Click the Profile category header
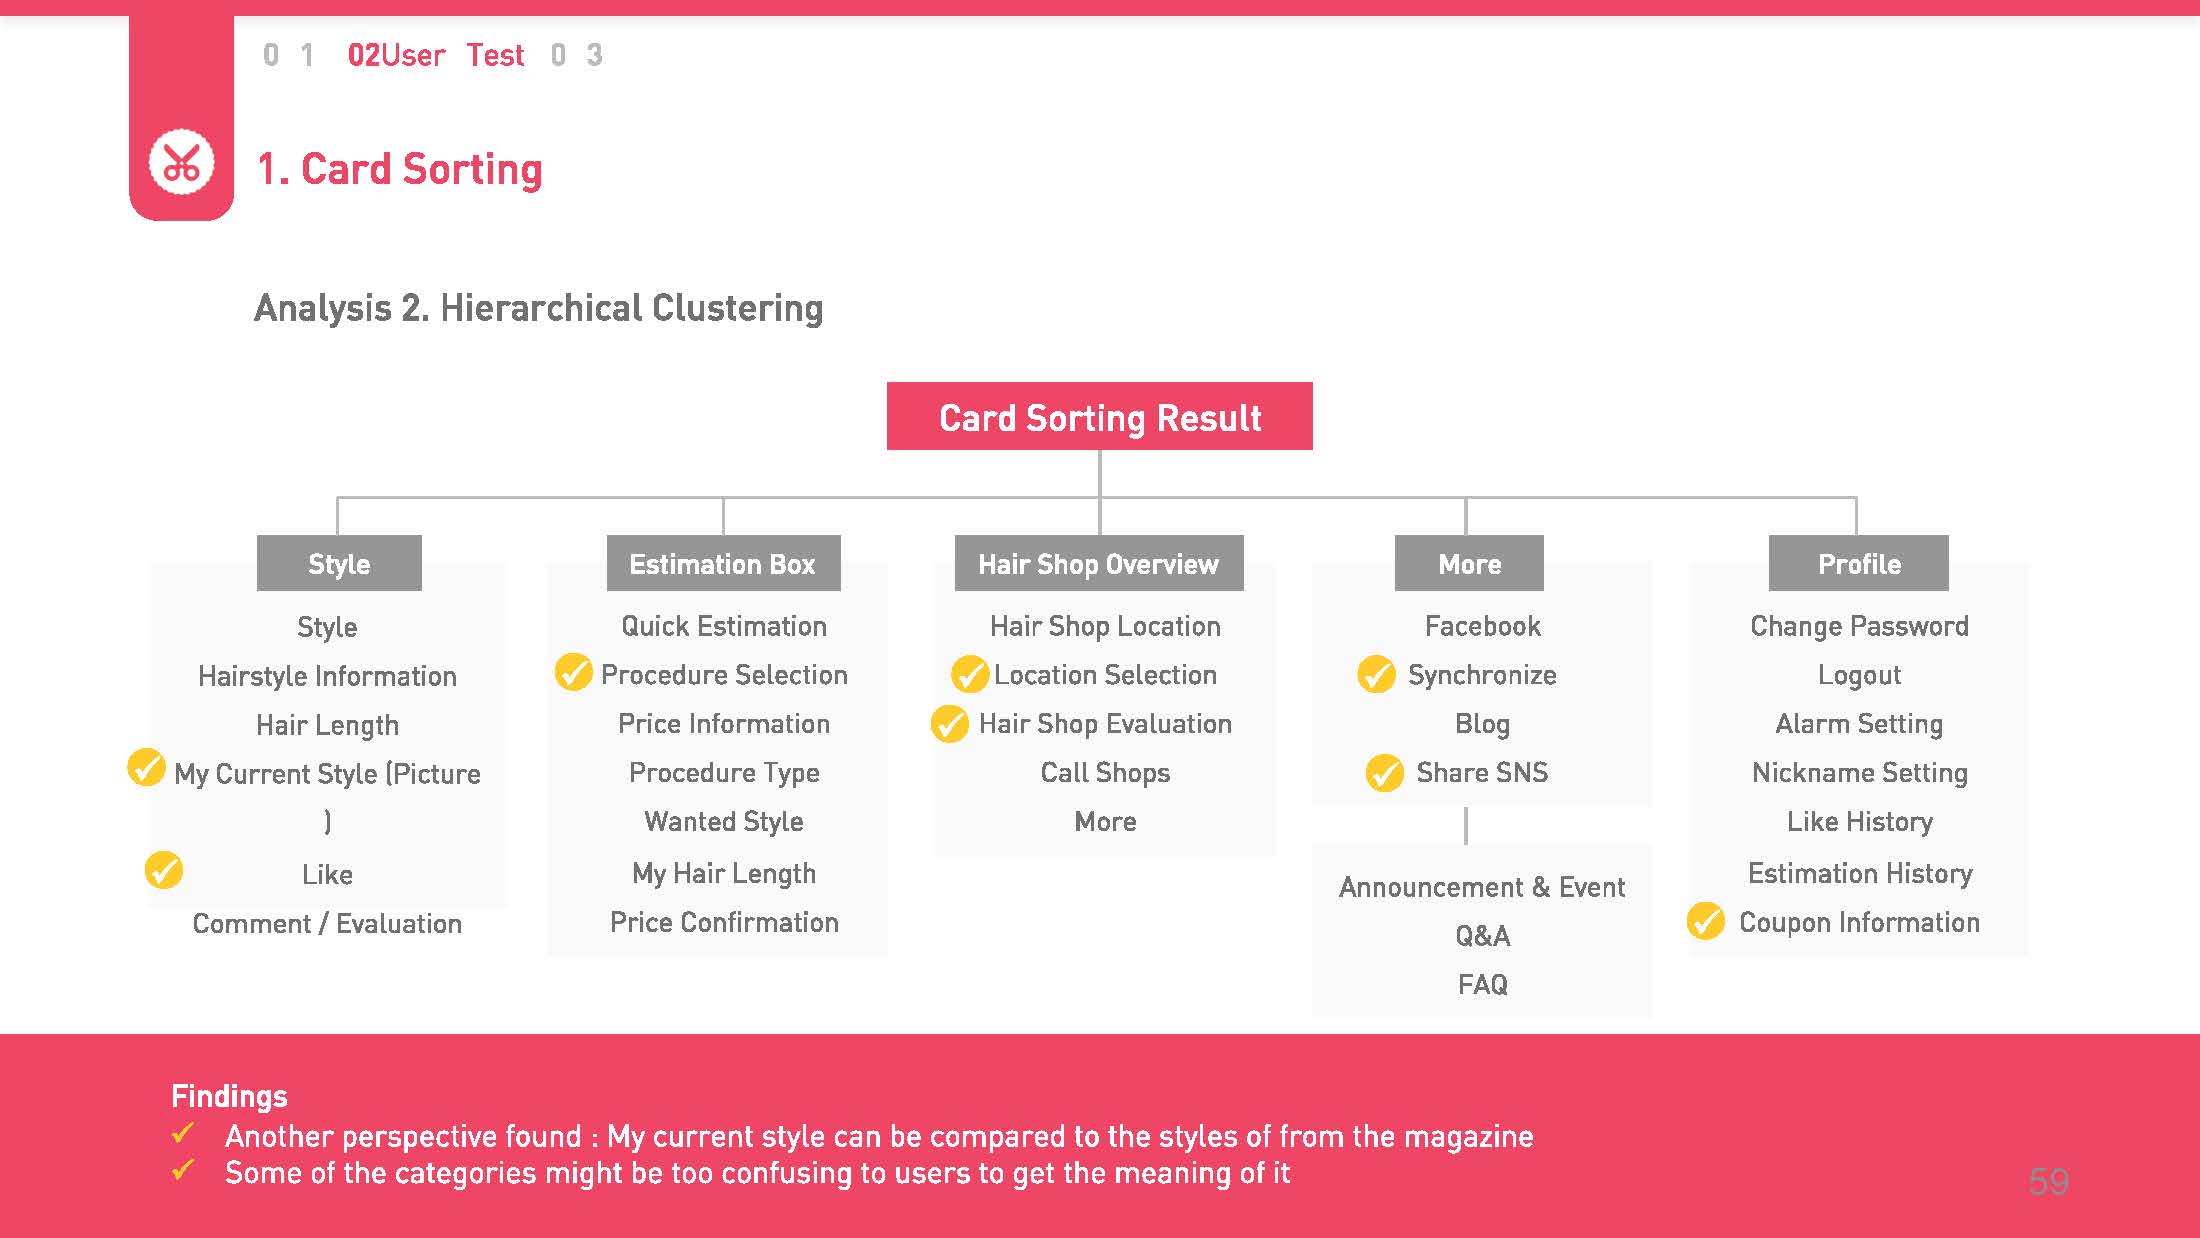 [1858, 564]
